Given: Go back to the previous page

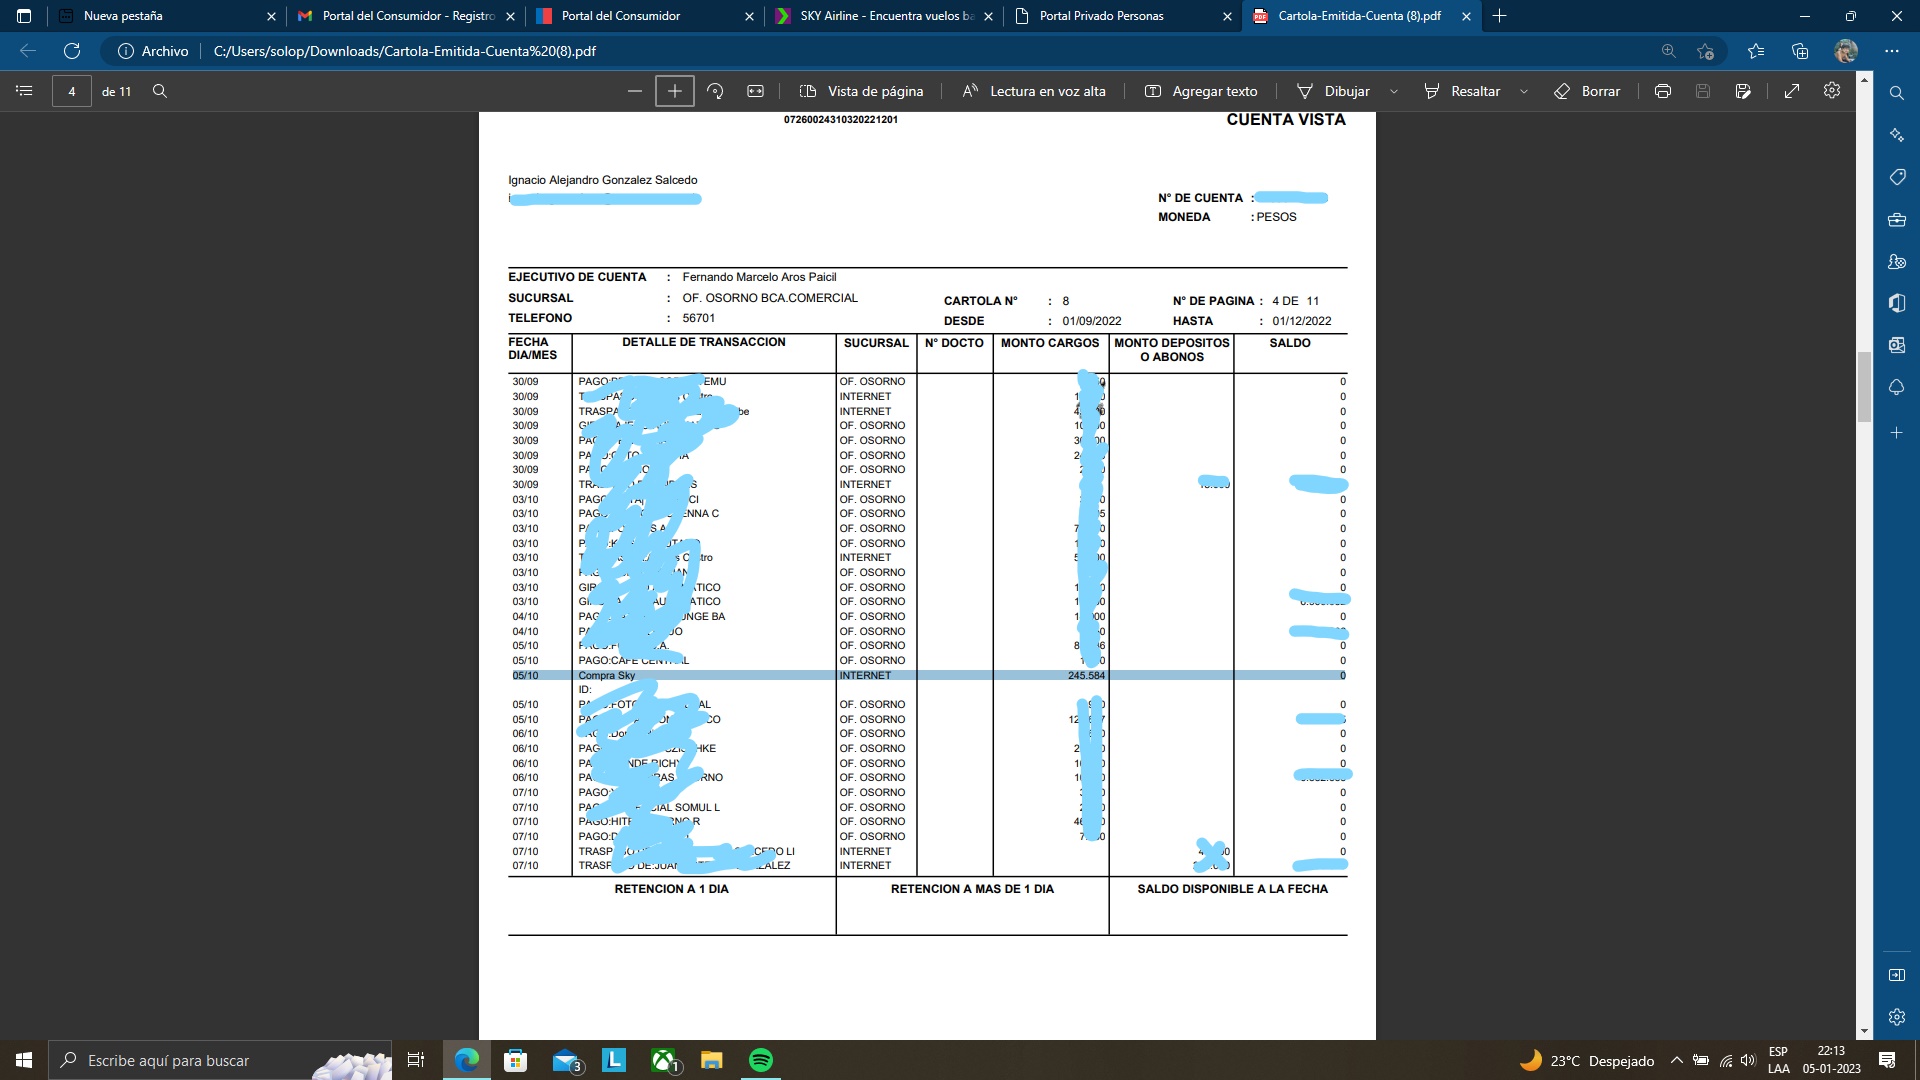Looking at the screenshot, I should 28,51.
